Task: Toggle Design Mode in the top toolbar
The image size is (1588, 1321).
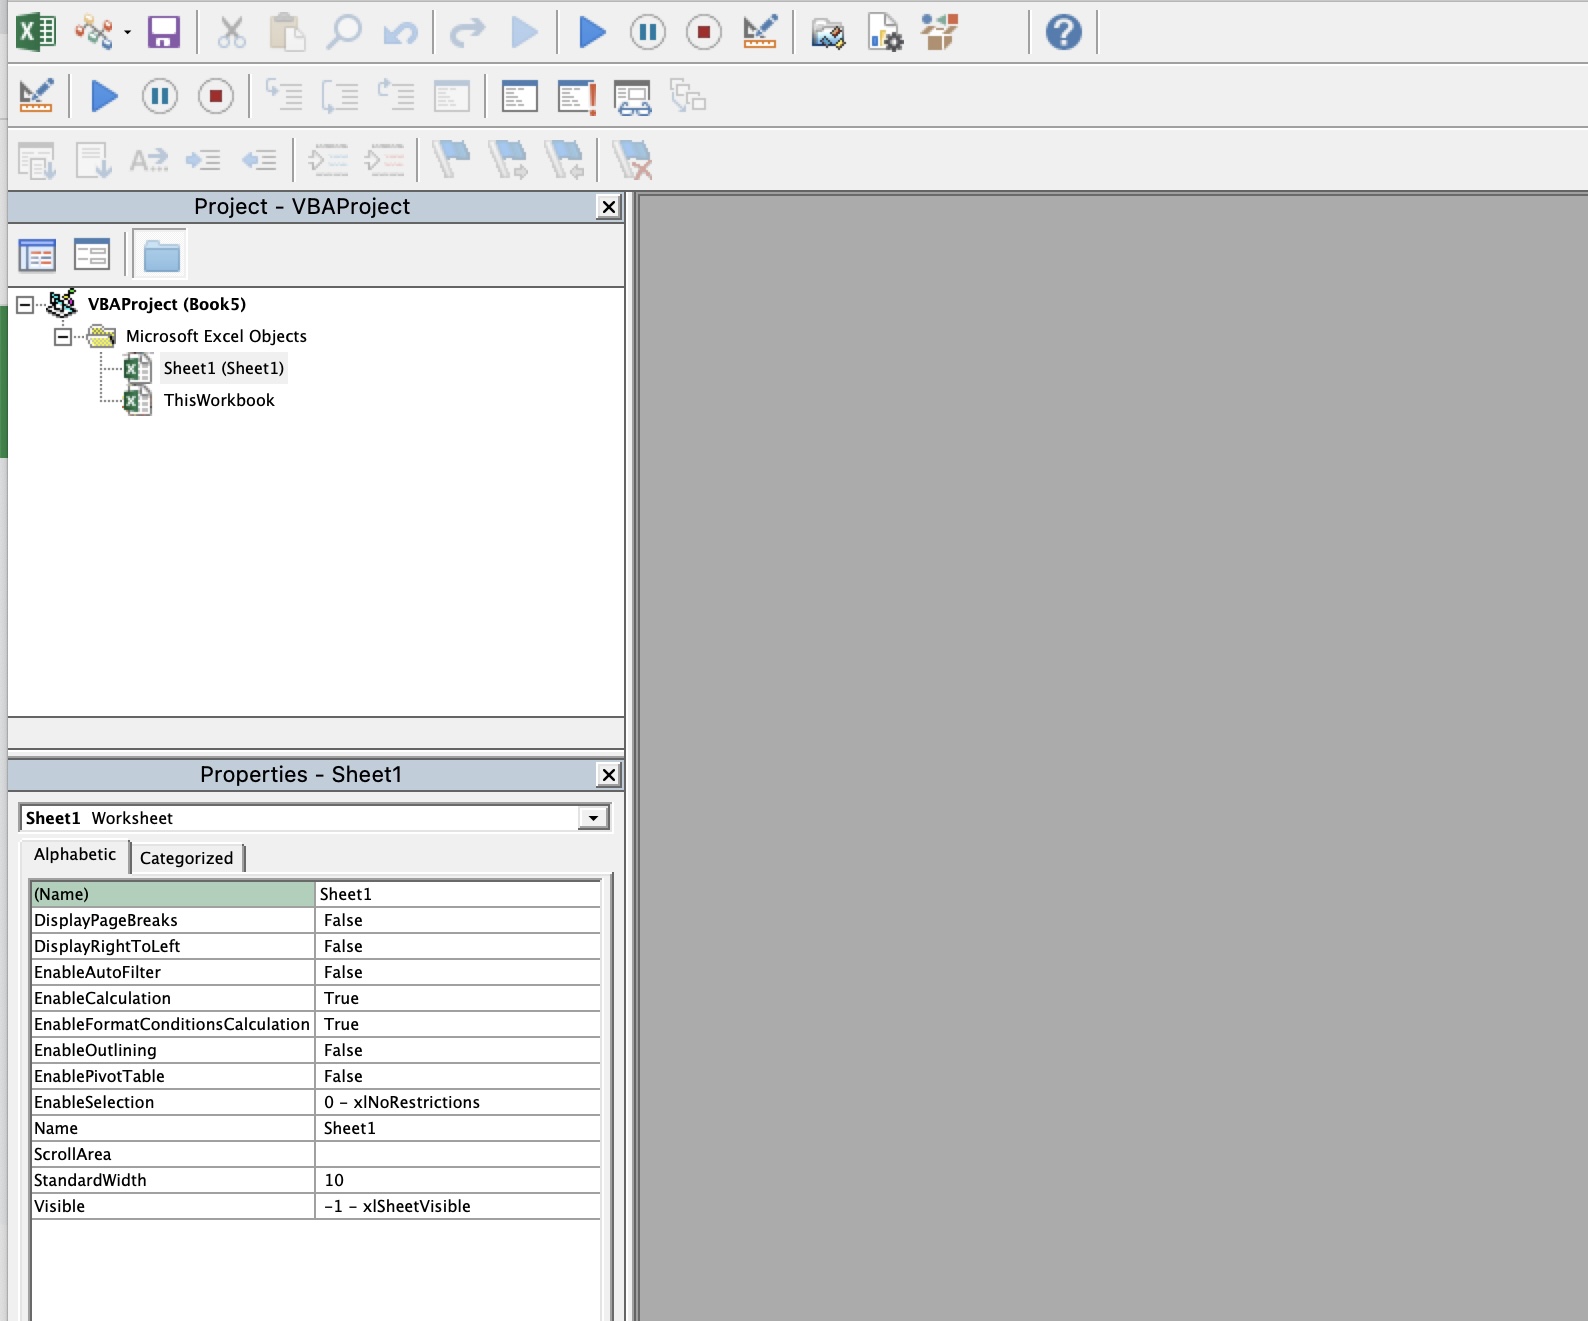Action: point(760,32)
